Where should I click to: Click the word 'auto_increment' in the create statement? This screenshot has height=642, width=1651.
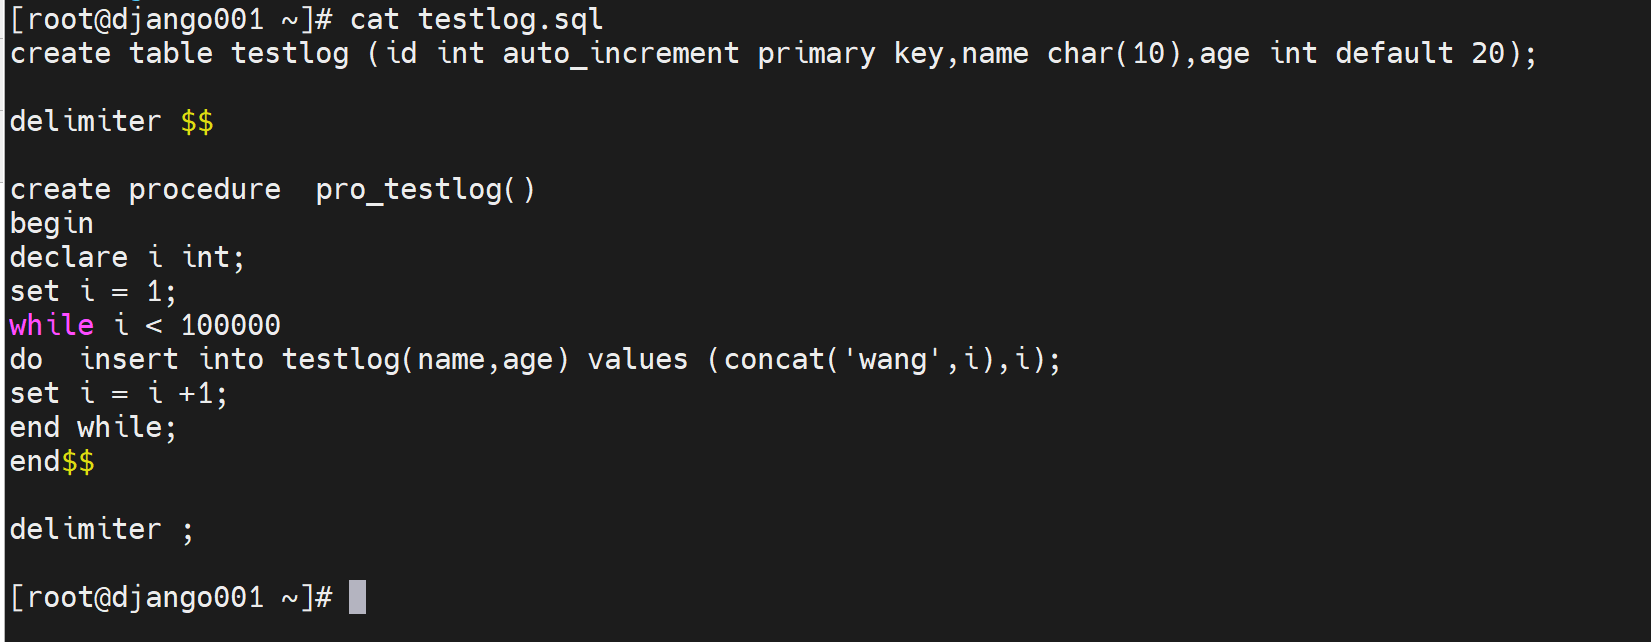620,53
